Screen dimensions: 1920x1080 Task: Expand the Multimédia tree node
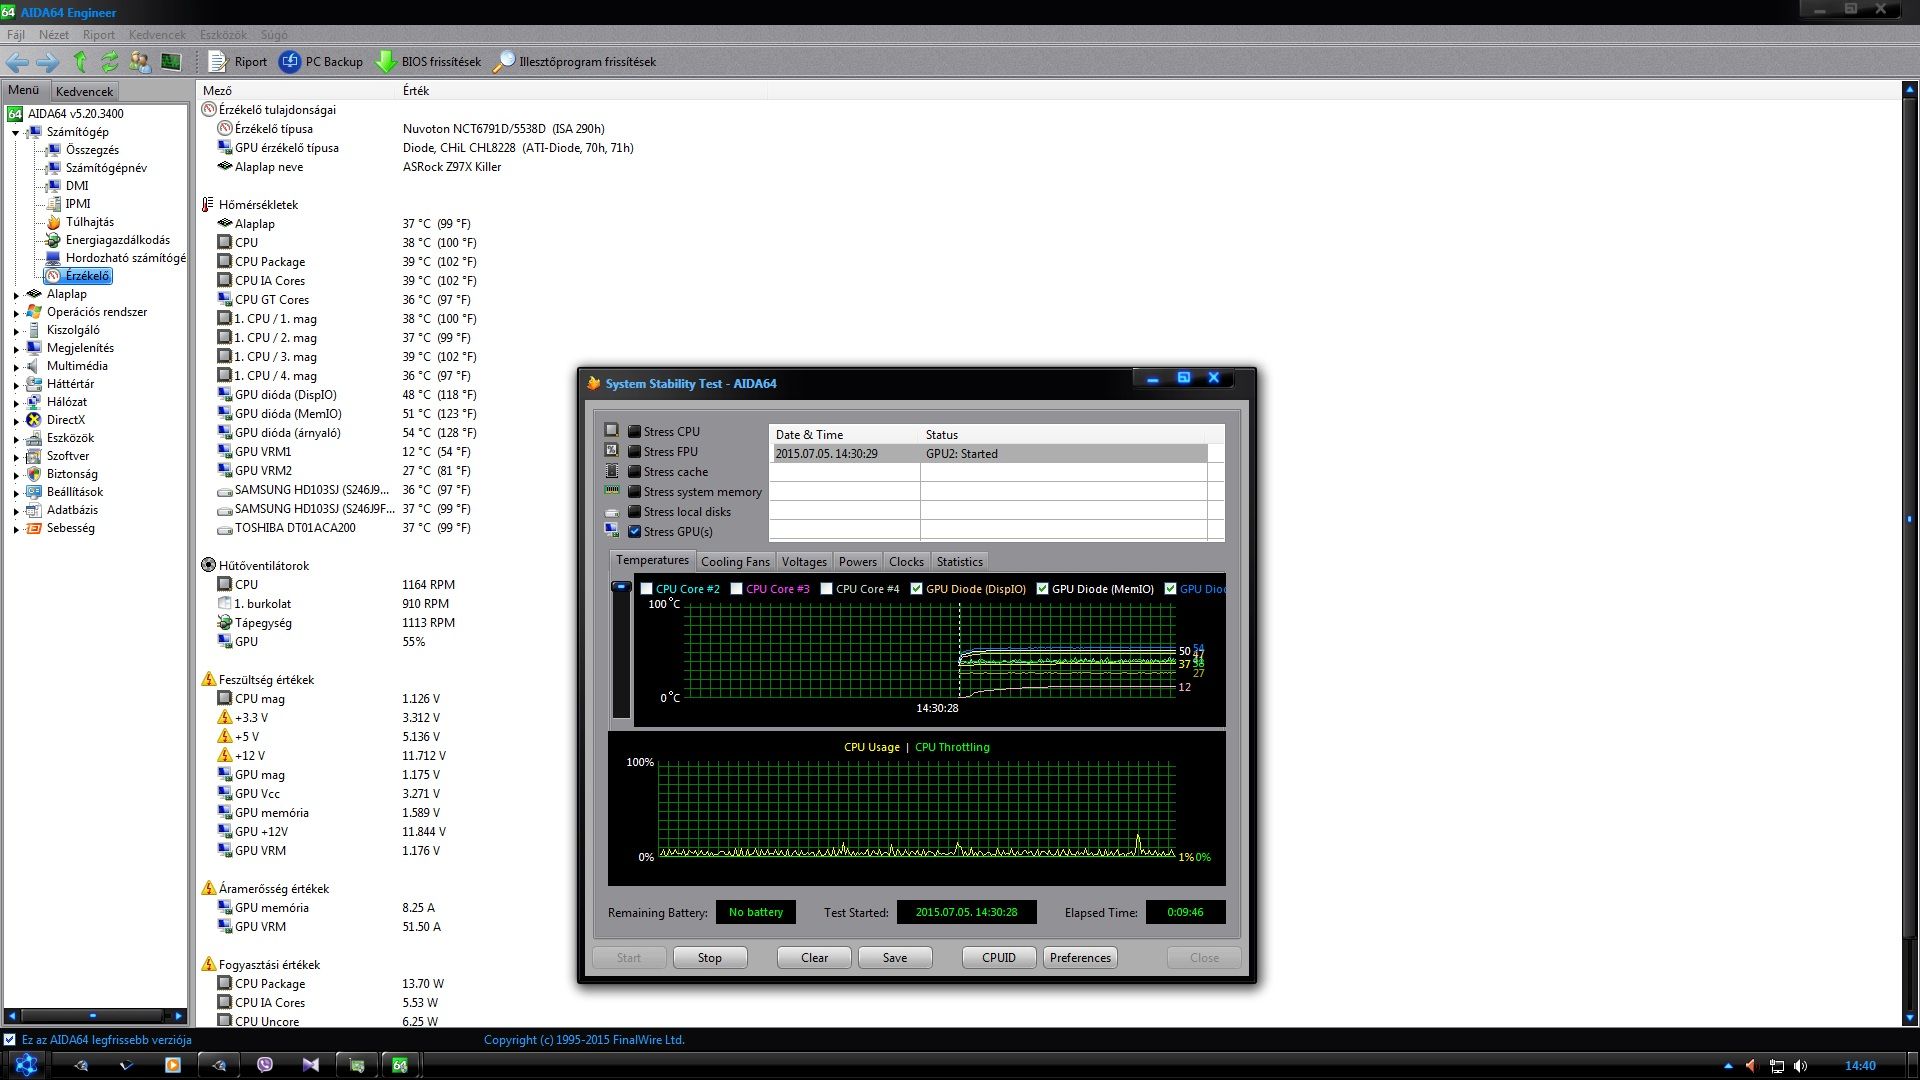point(15,367)
